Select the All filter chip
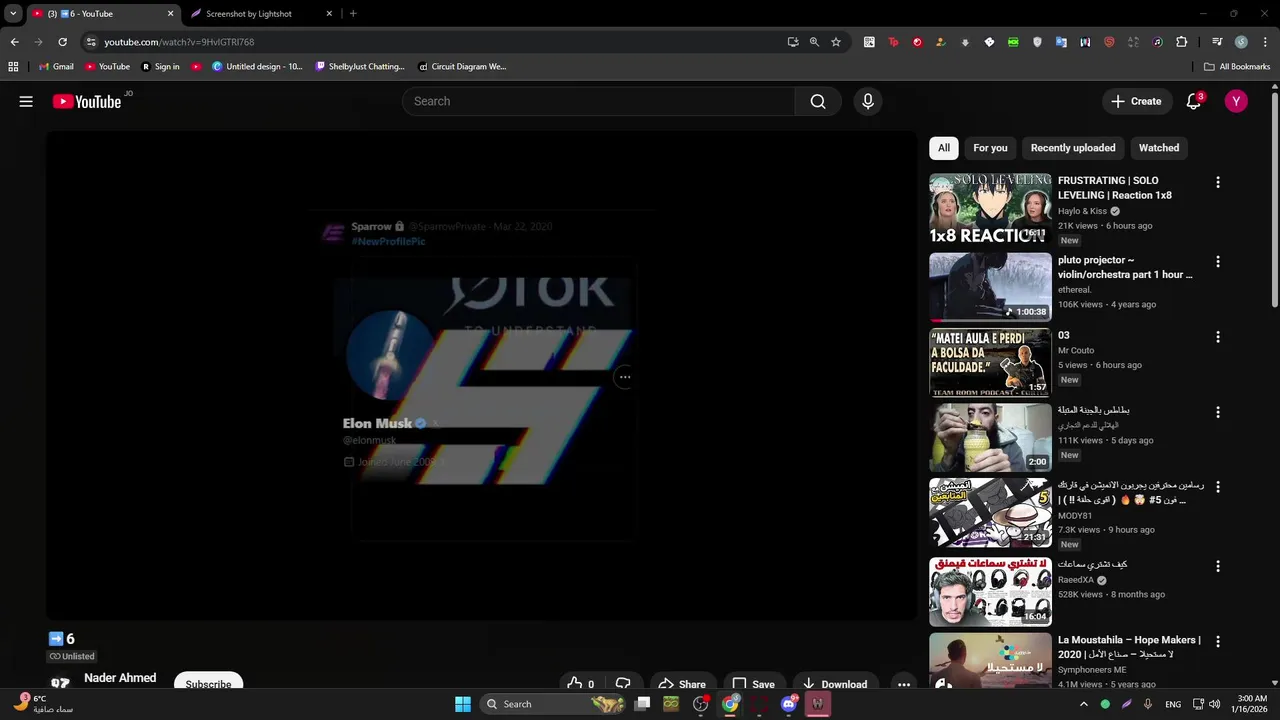 (943, 148)
